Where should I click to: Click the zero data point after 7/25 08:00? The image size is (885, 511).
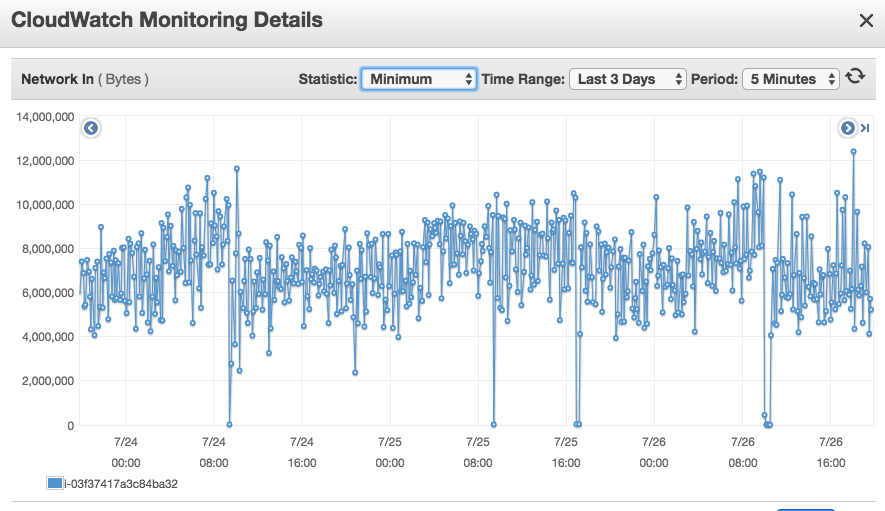pyautogui.click(x=493, y=425)
